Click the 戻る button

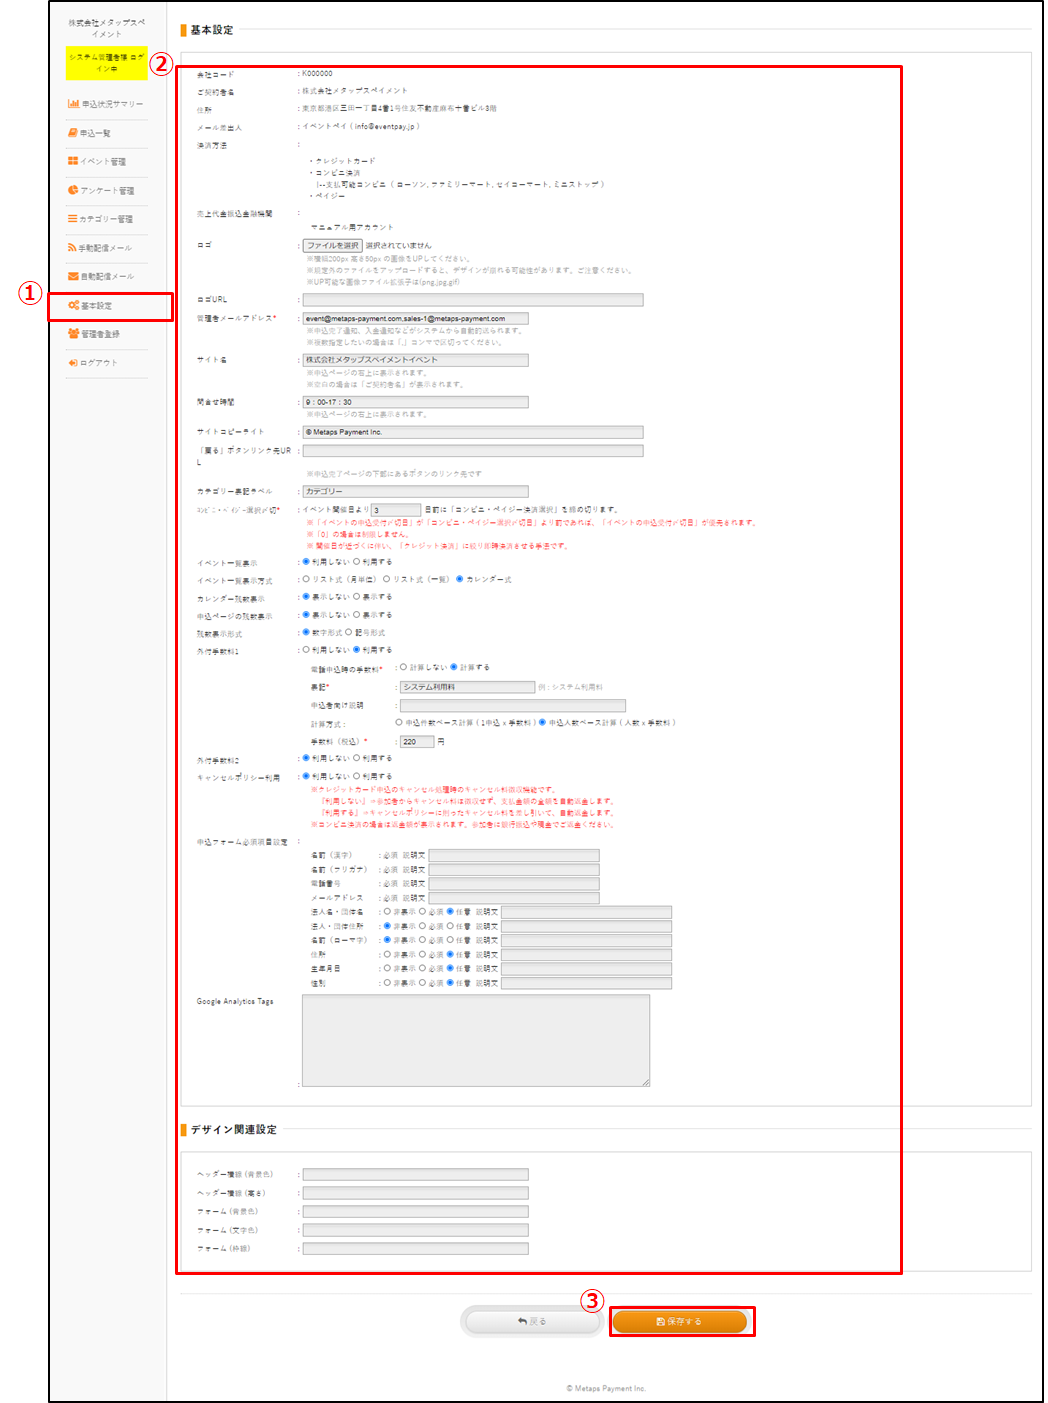(x=532, y=1322)
